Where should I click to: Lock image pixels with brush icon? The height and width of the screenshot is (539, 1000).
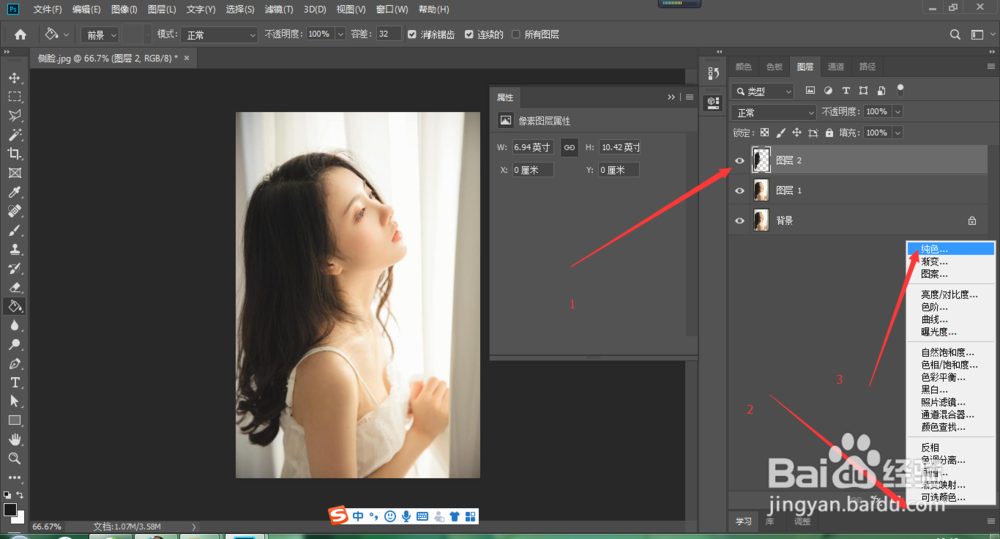click(x=781, y=133)
